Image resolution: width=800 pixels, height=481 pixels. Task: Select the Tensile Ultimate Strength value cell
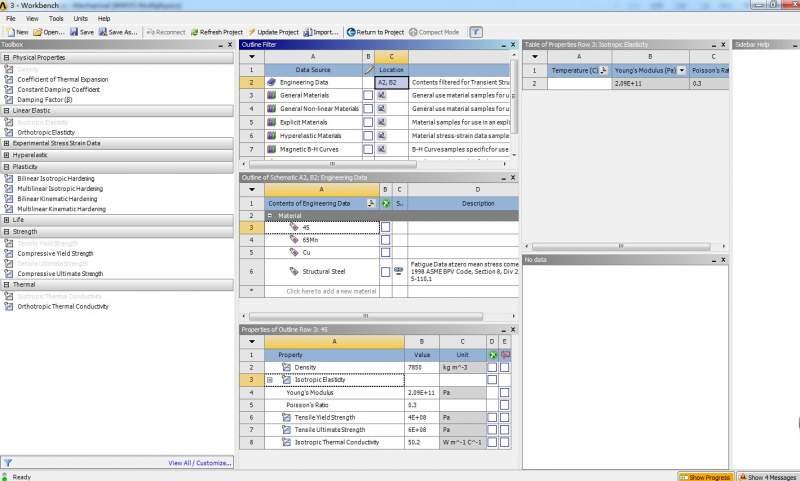coord(422,430)
